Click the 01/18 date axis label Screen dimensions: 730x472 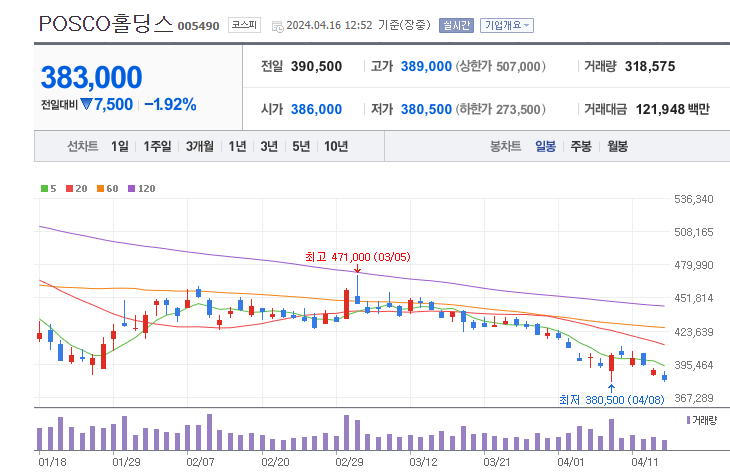(x=52, y=462)
